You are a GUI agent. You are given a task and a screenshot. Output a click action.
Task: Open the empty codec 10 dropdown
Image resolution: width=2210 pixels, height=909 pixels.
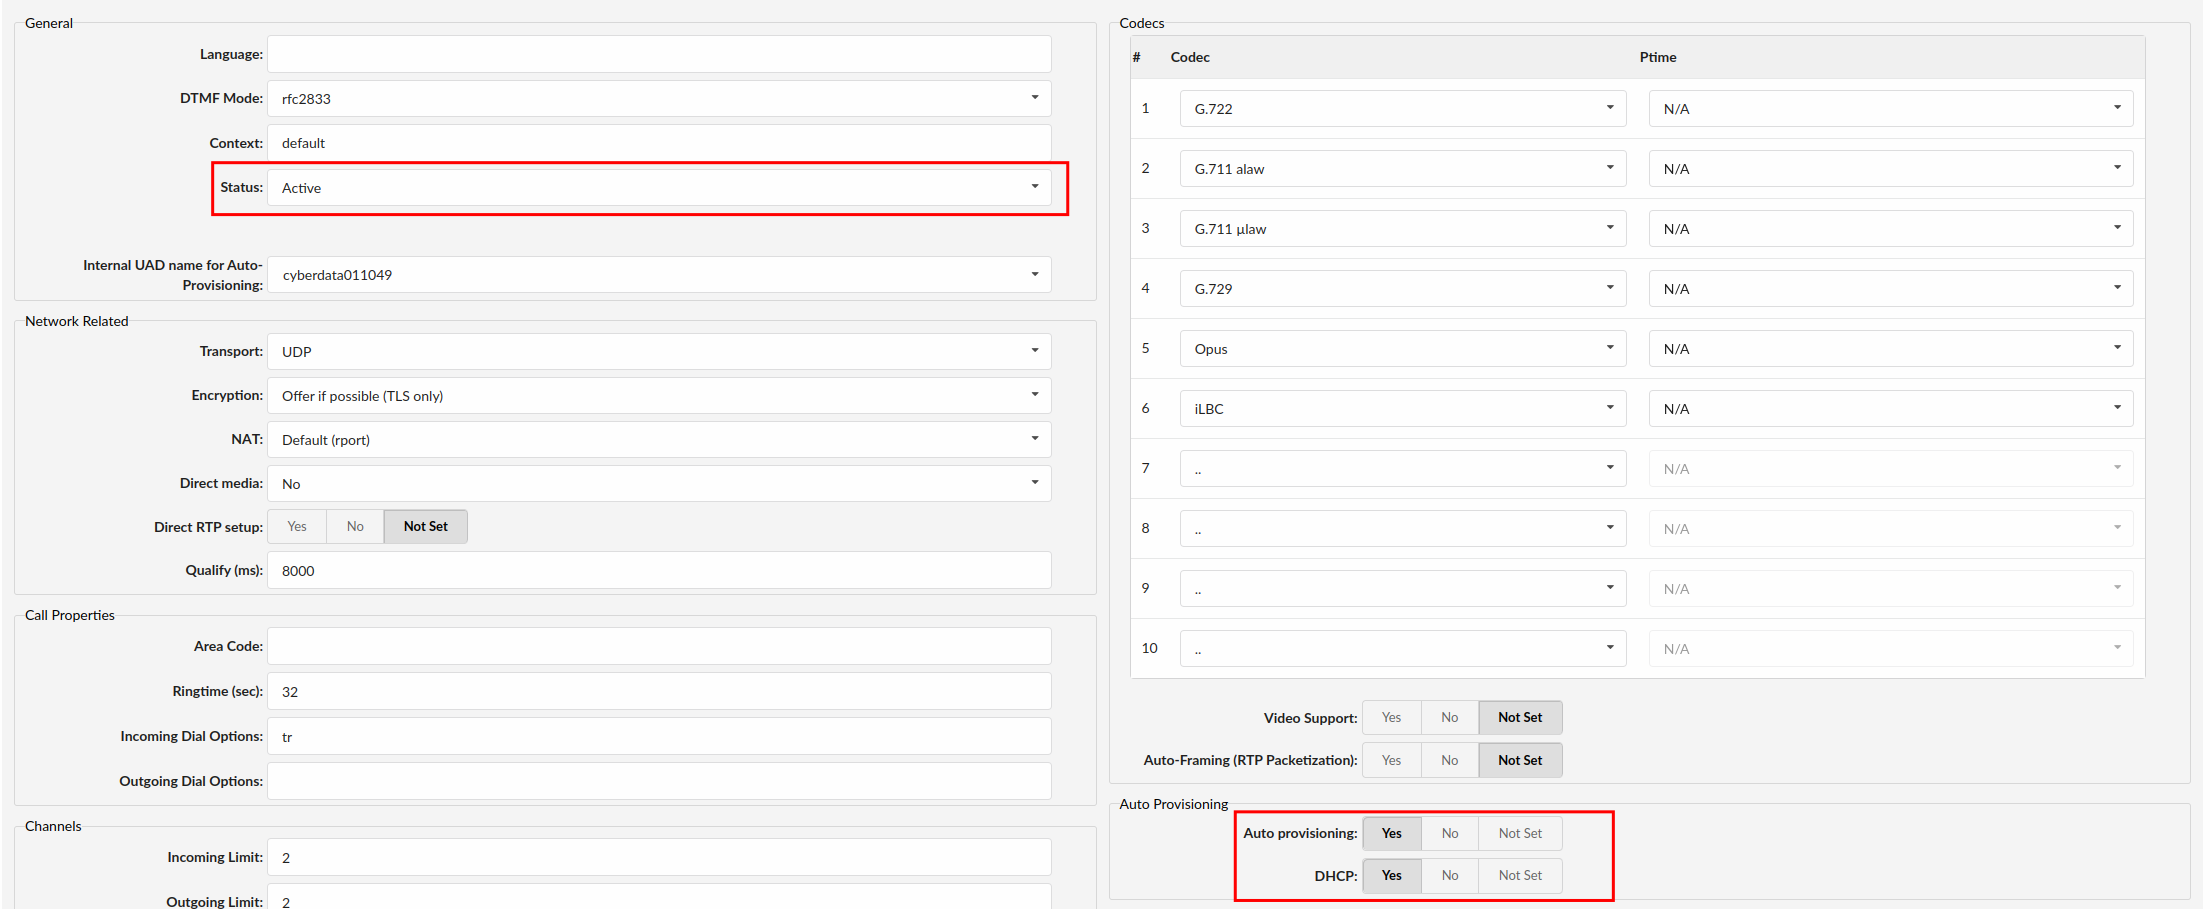click(1403, 649)
